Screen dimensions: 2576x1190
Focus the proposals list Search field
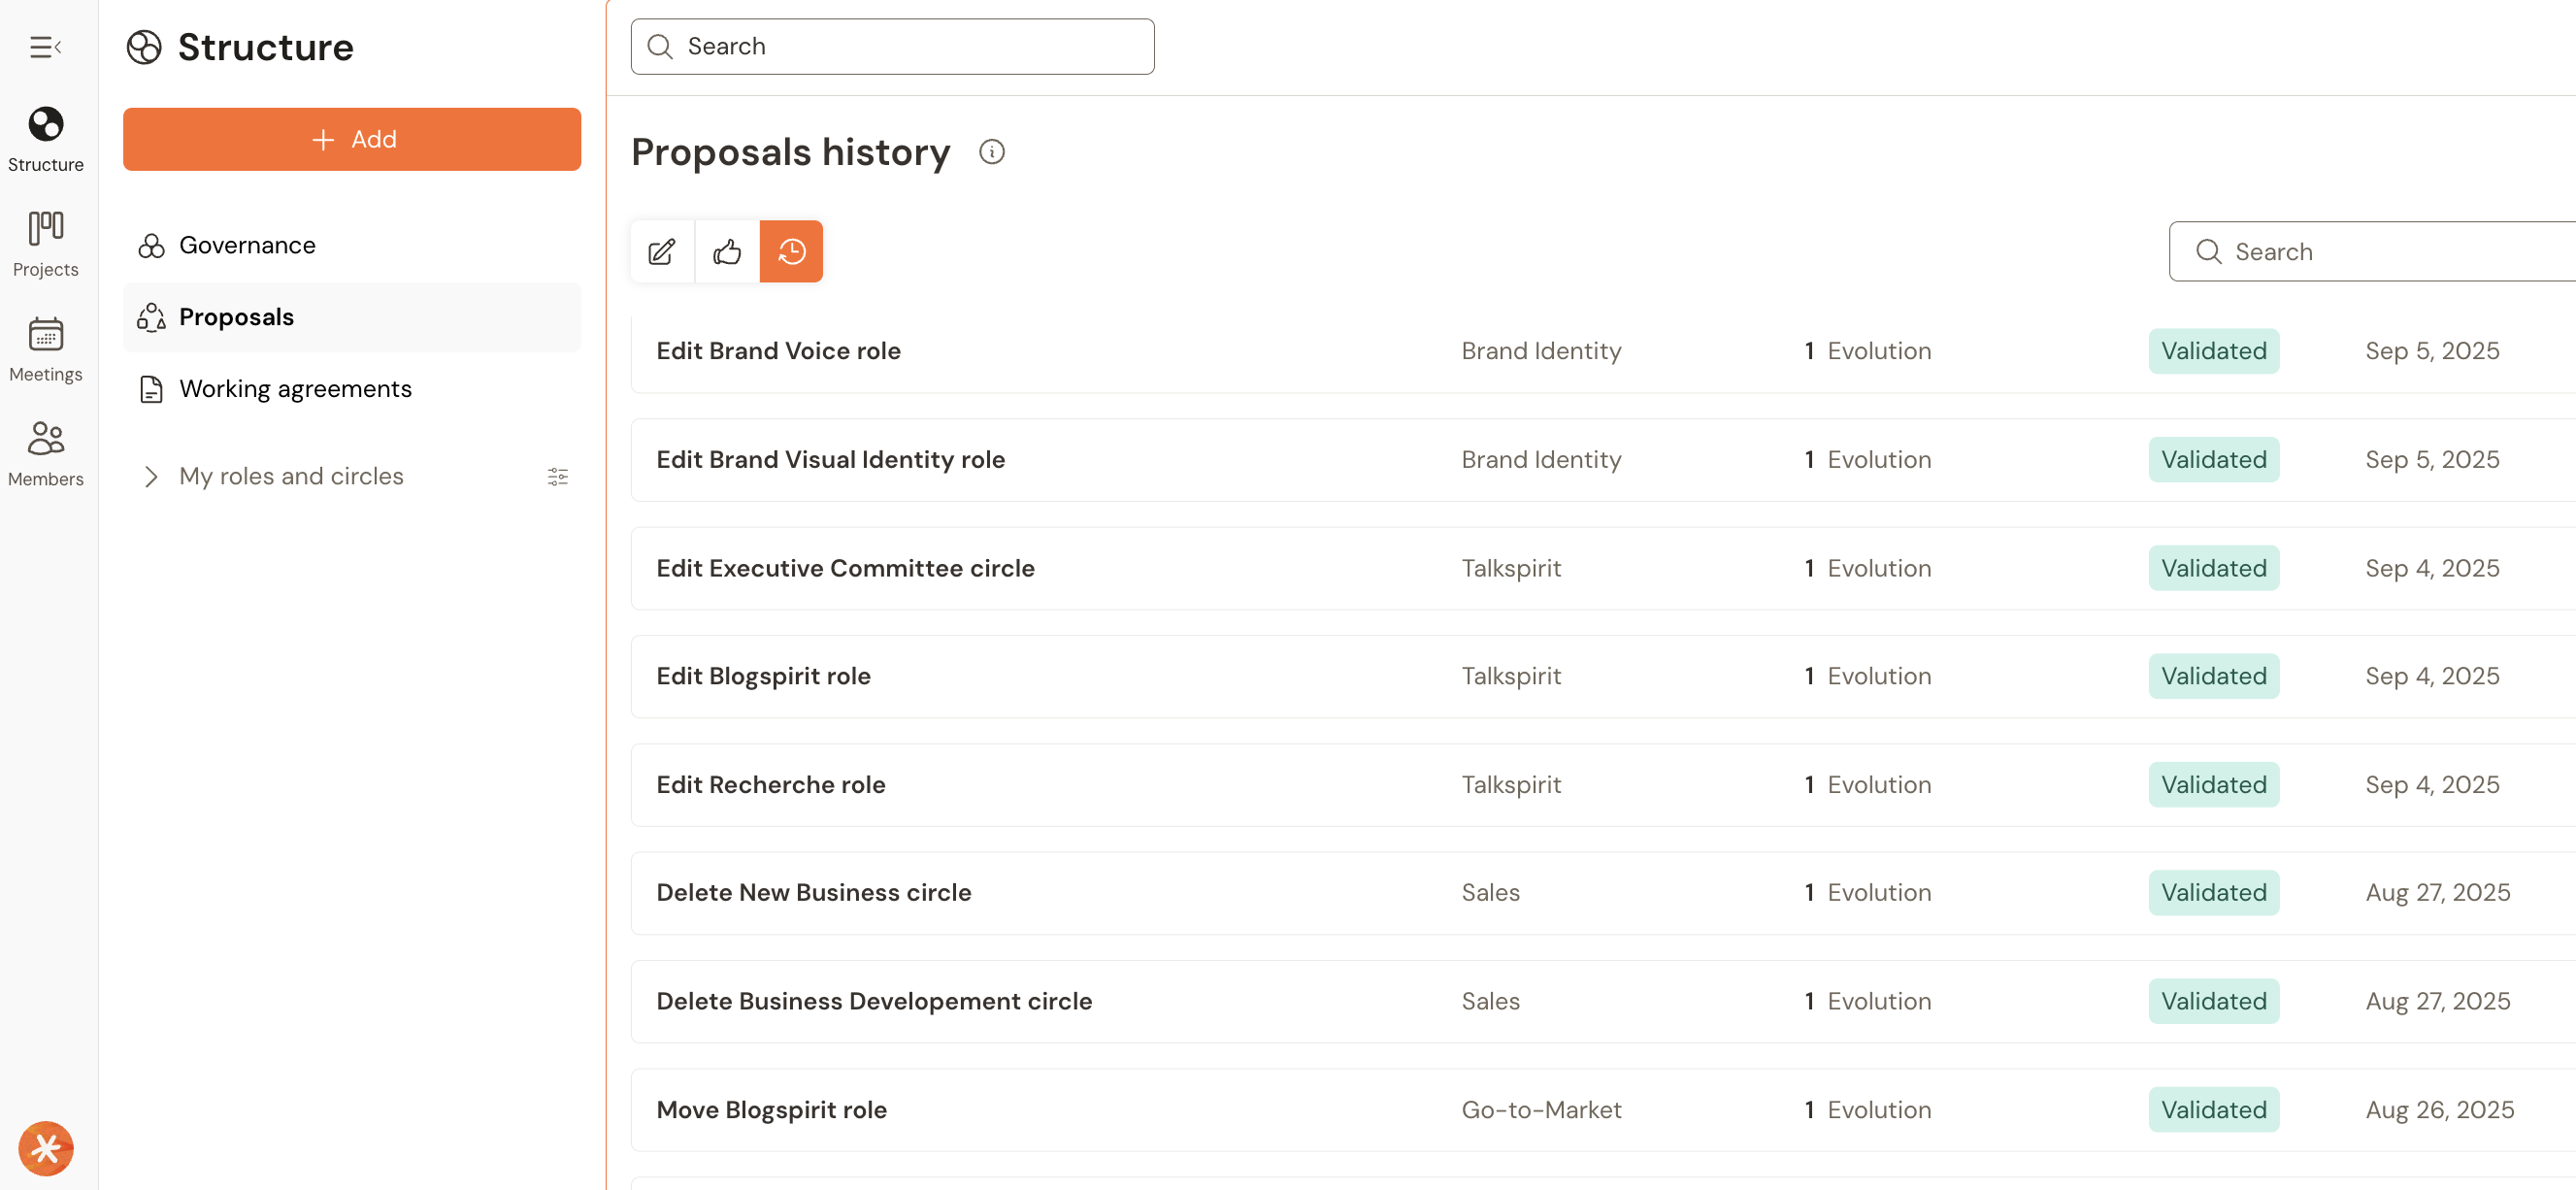[2372, 252]
